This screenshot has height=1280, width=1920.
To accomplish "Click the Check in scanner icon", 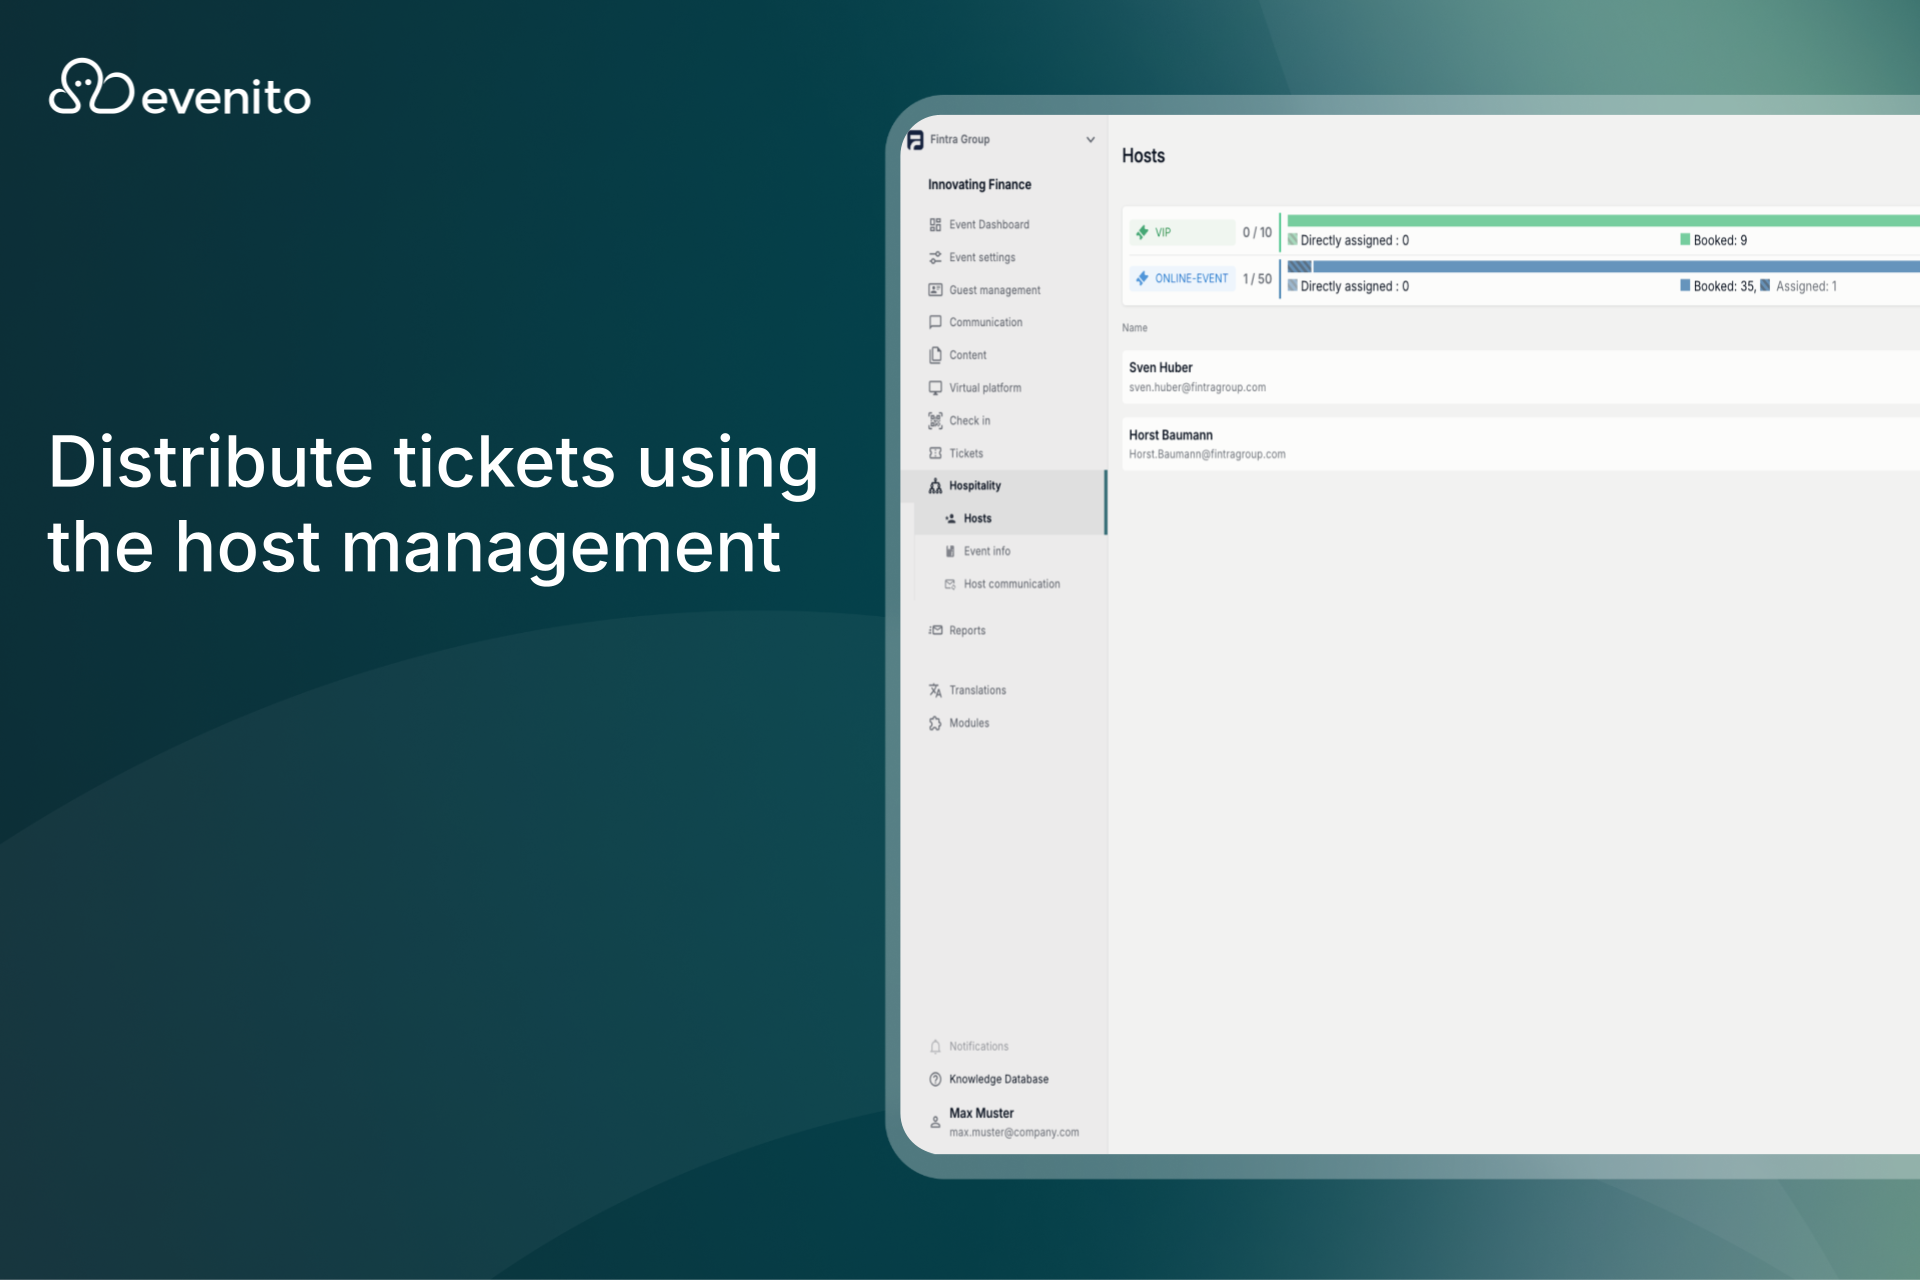I will coord(935,421).
